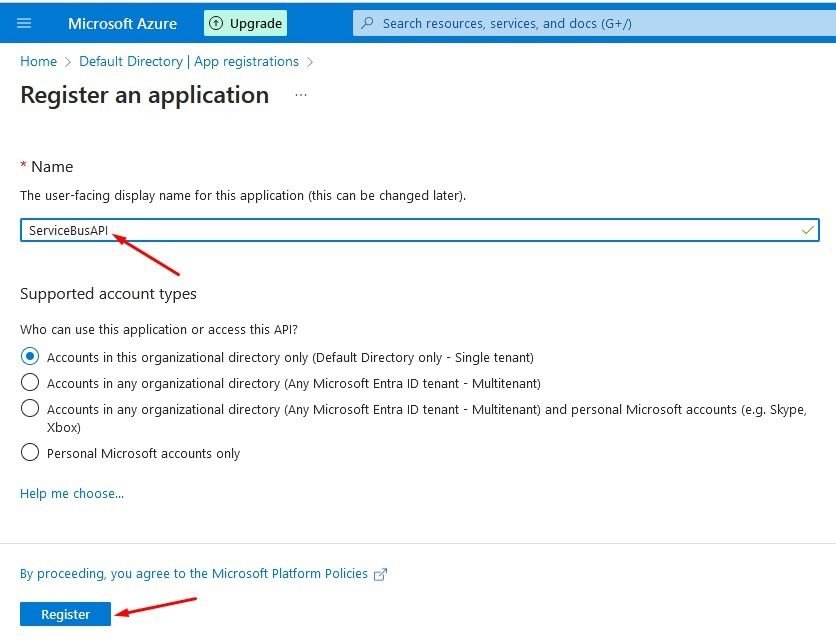
Task: Open the hamburger portal menu
Action: click(x=24, y=23)
